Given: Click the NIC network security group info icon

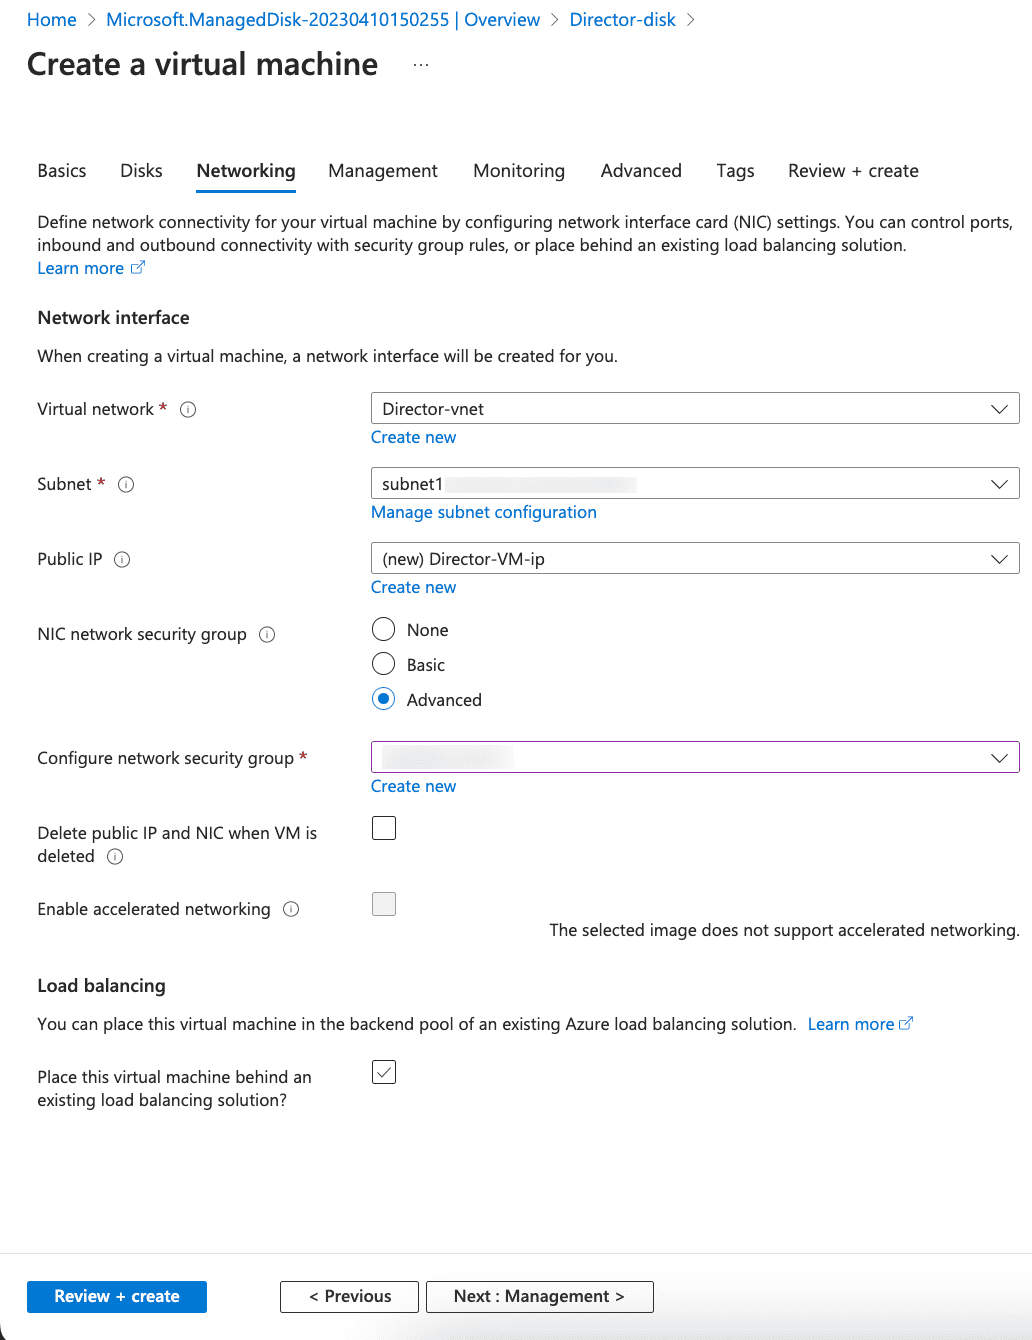Looking at the screenshot, I should tap(266, 634).
